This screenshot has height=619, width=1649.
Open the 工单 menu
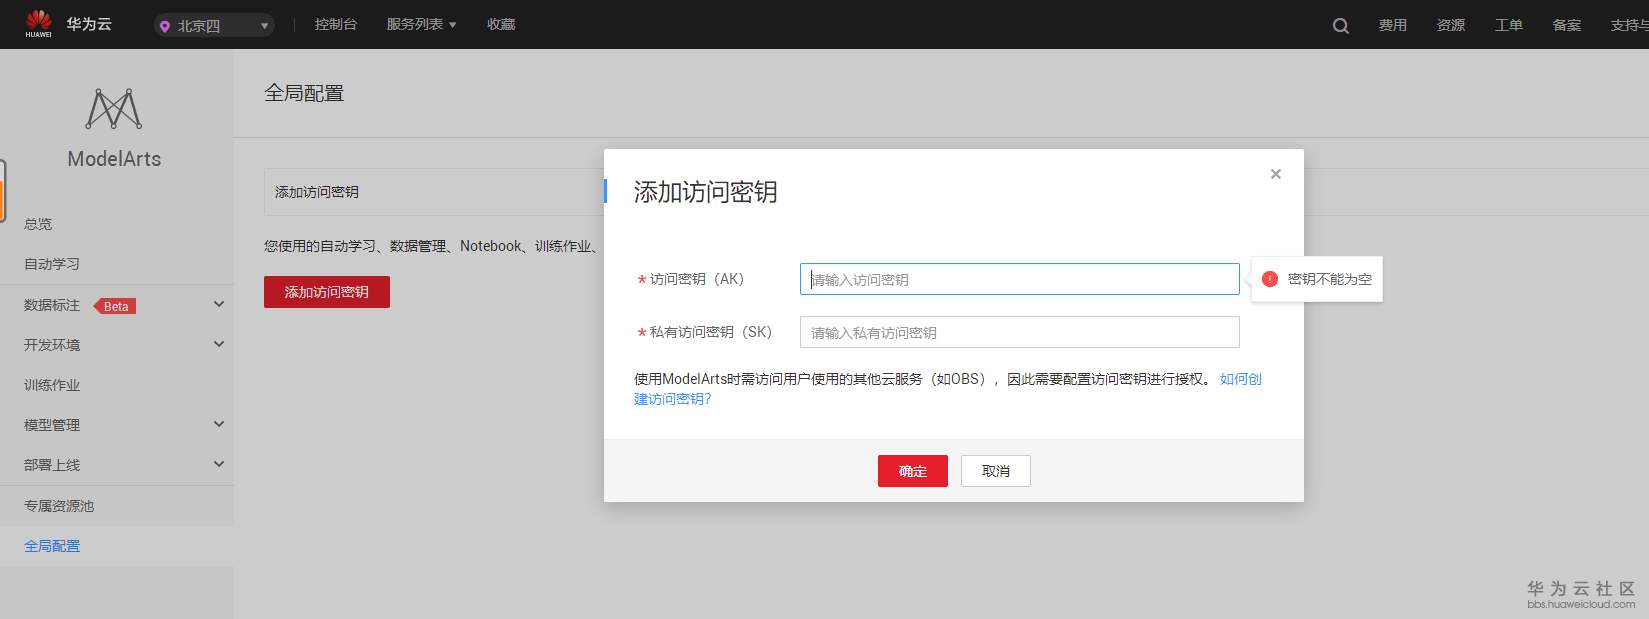[1508, 25]
